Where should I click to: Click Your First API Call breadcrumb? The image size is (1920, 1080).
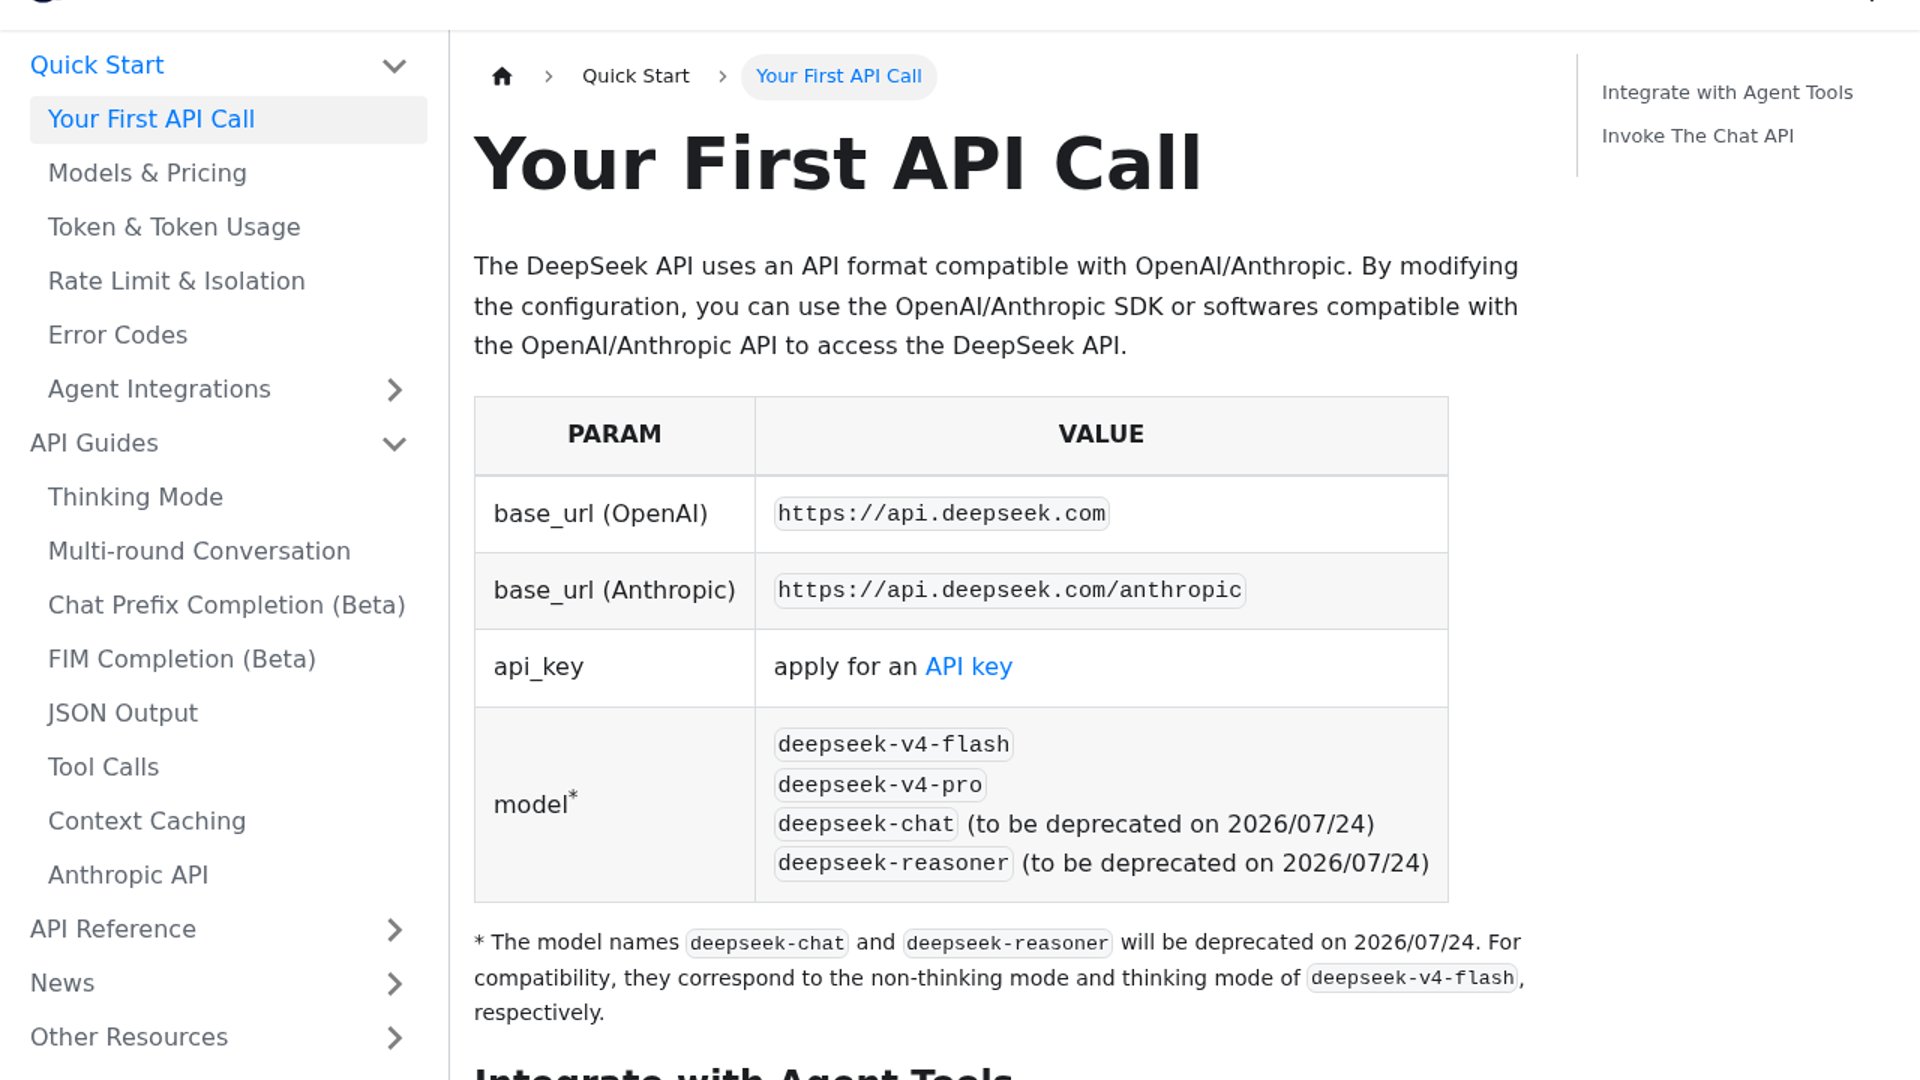[839, 76]
